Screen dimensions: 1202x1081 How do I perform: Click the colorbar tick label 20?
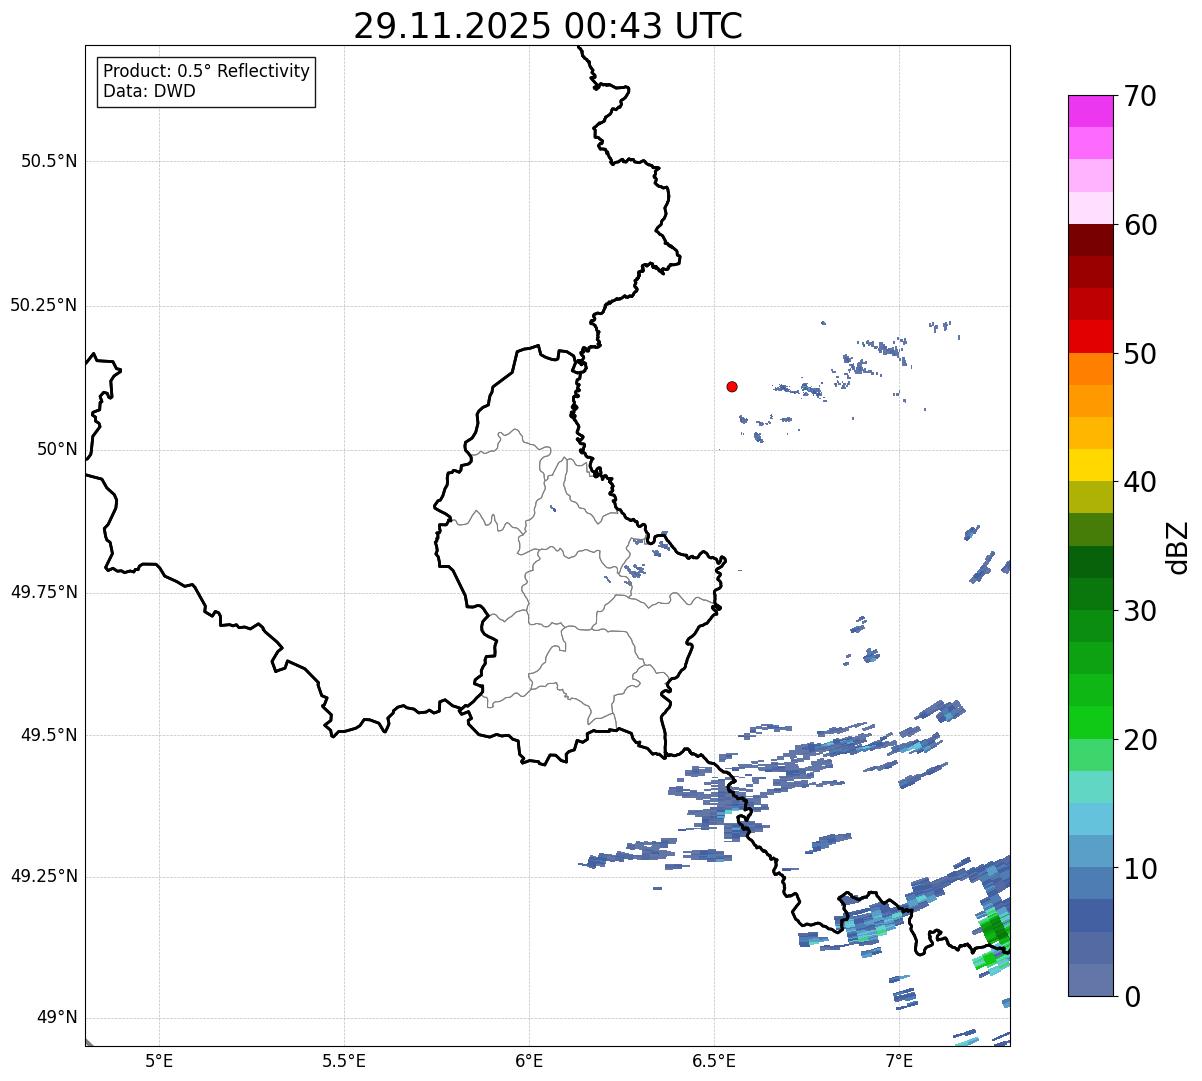(1139, 740)
